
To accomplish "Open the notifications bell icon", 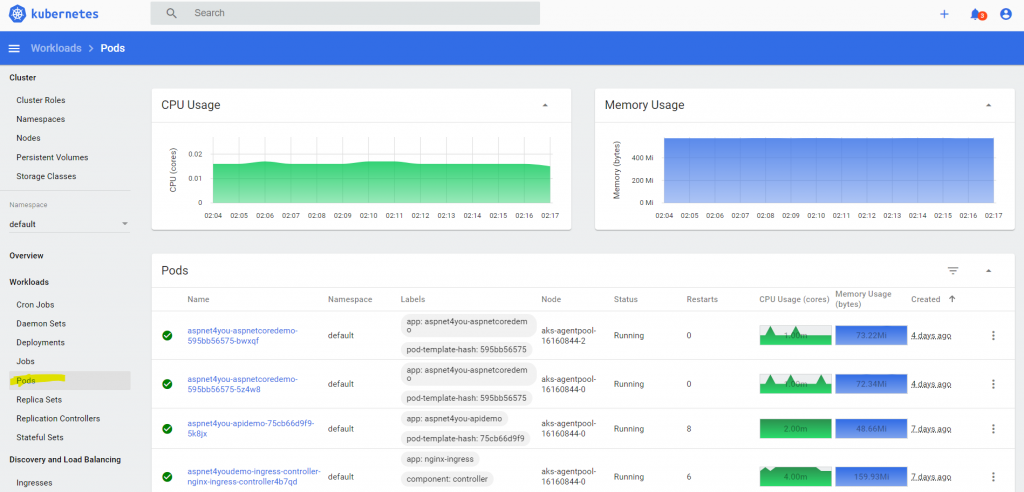I will [x=976, y=14].
